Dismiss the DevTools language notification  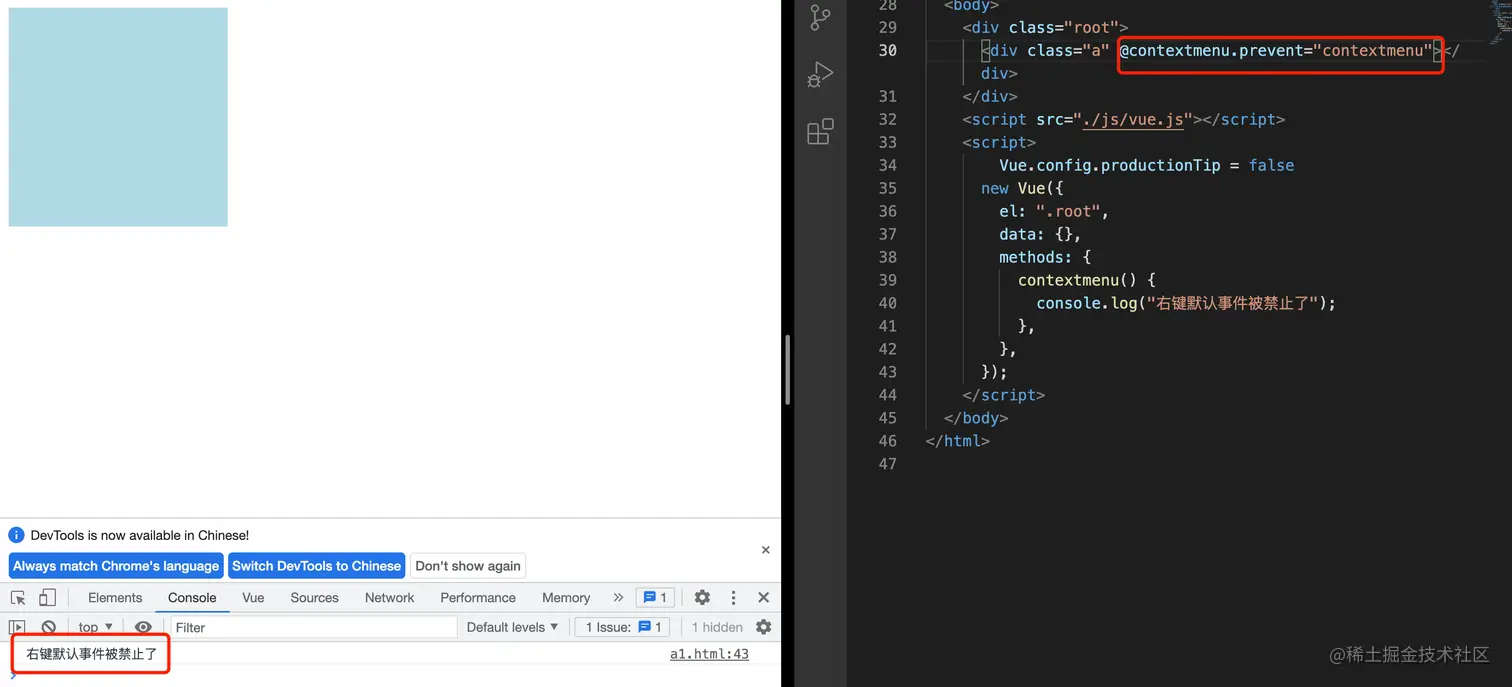coord(765,550)
